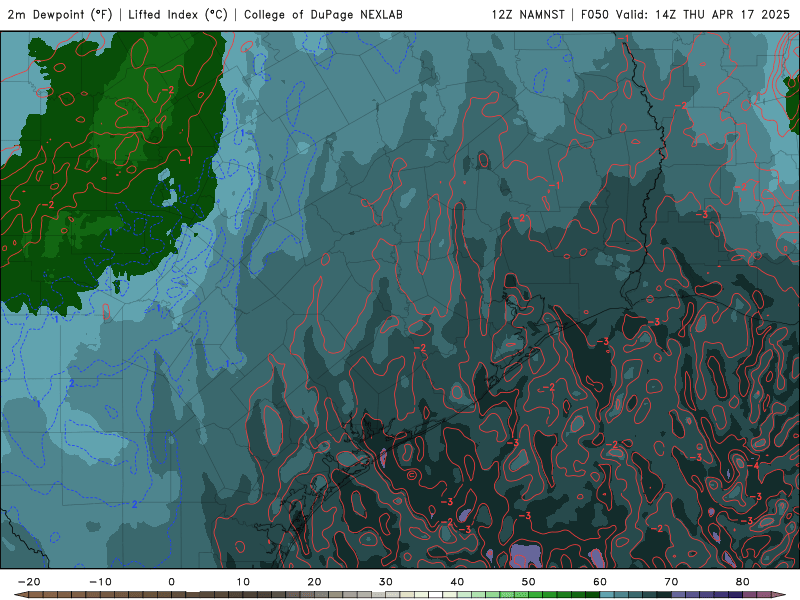Viewport: 800px width, 600px height.
Task: Click the 'Lifted Index (°C)' header label
Action: tap(178, 14)
